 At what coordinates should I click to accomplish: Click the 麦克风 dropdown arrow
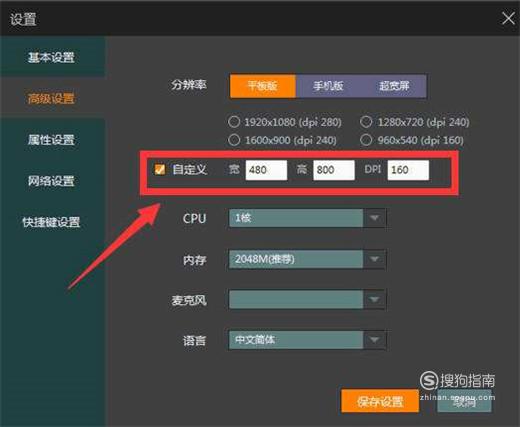[374, 299]
